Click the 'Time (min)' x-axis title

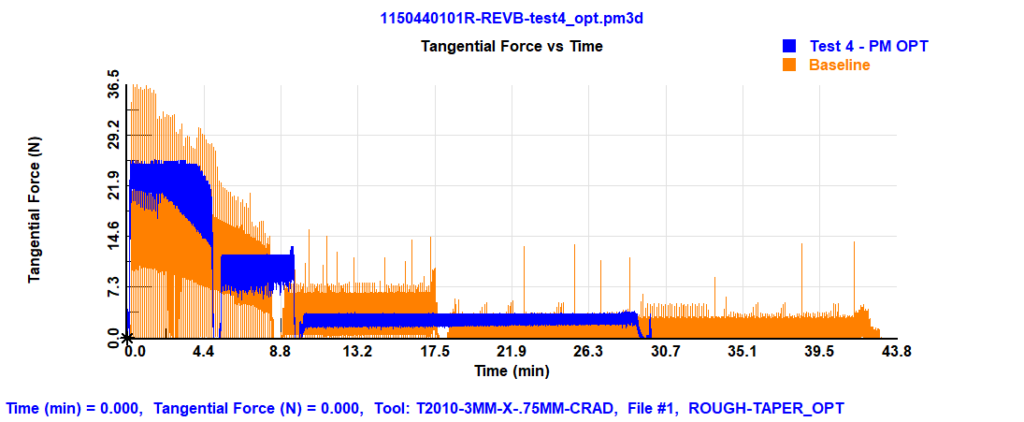click(512, 371)
